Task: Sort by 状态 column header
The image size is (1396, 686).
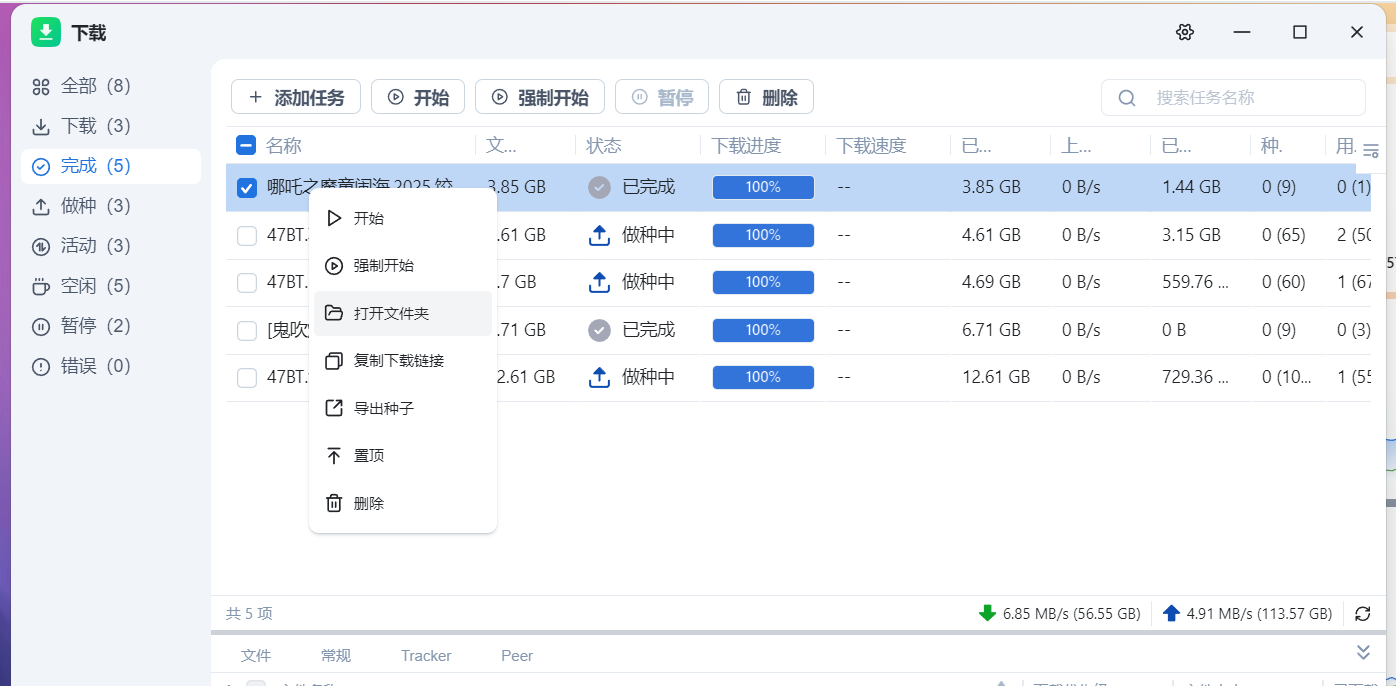Action: click(604, 146)
